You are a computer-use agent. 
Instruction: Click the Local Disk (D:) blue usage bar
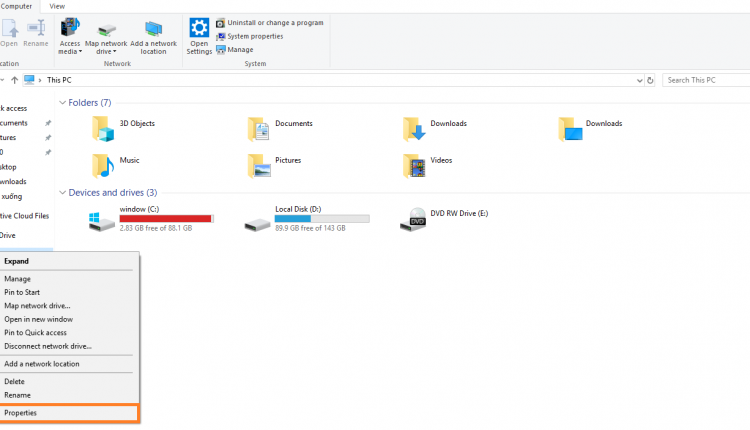322,219
